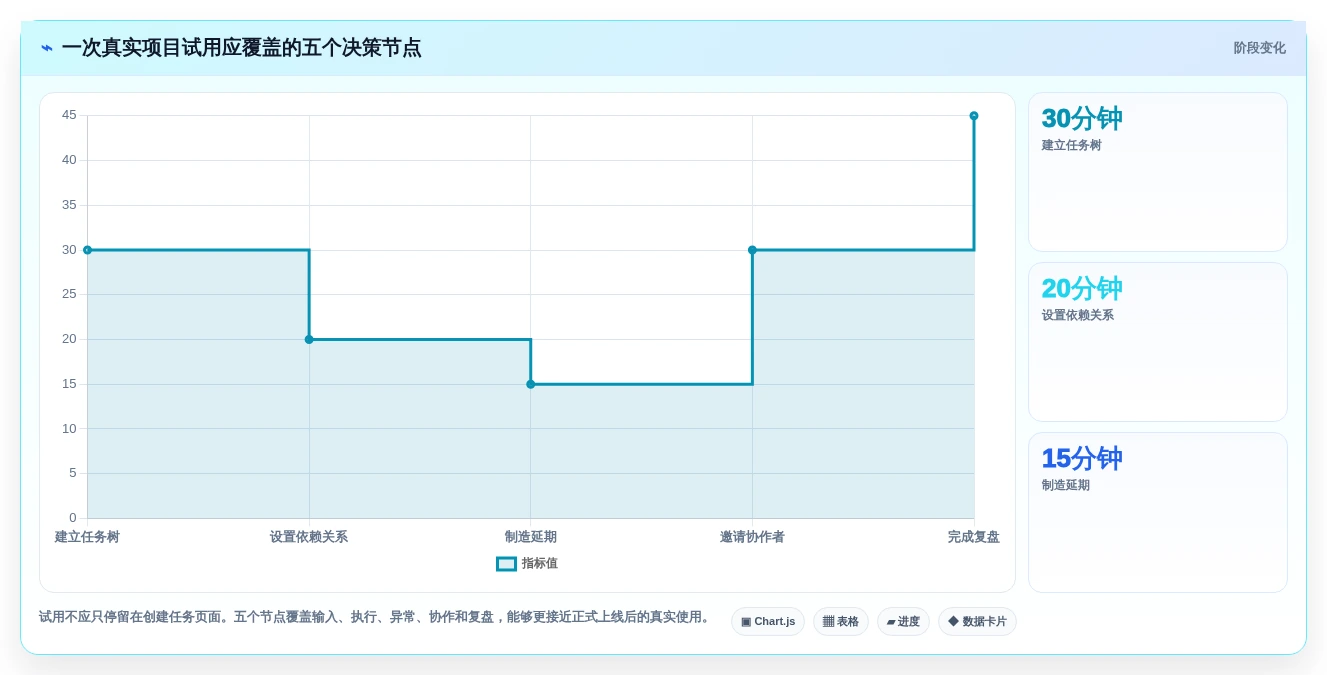Click the 阶段变化 label in header

1259,48
